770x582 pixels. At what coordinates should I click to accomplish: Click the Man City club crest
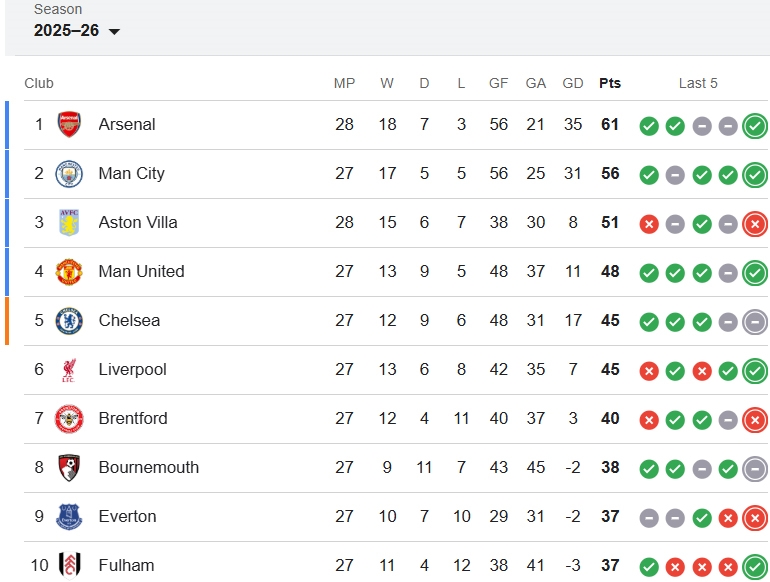click(69, 174)
